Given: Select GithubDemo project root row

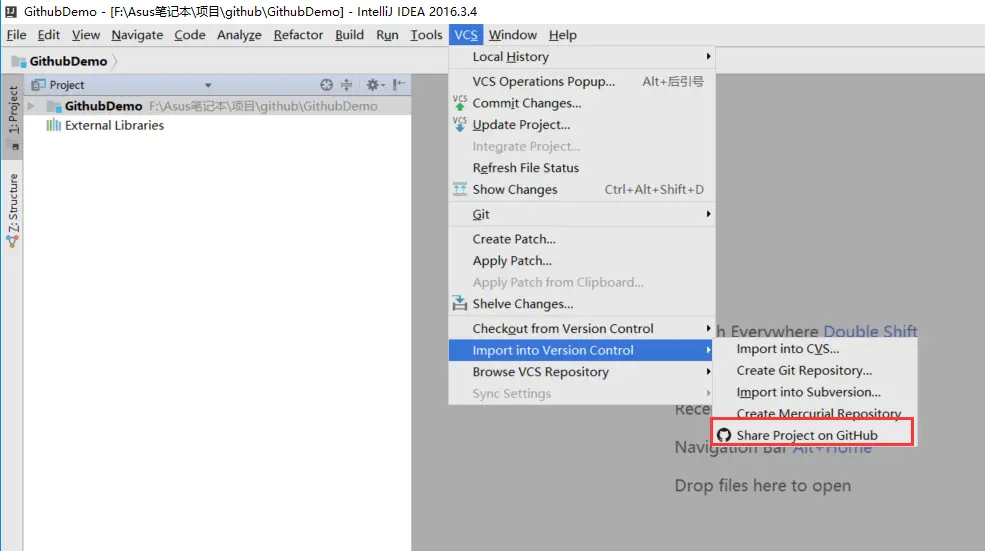Looking at the screenshot, I should [x=217, y=106].
